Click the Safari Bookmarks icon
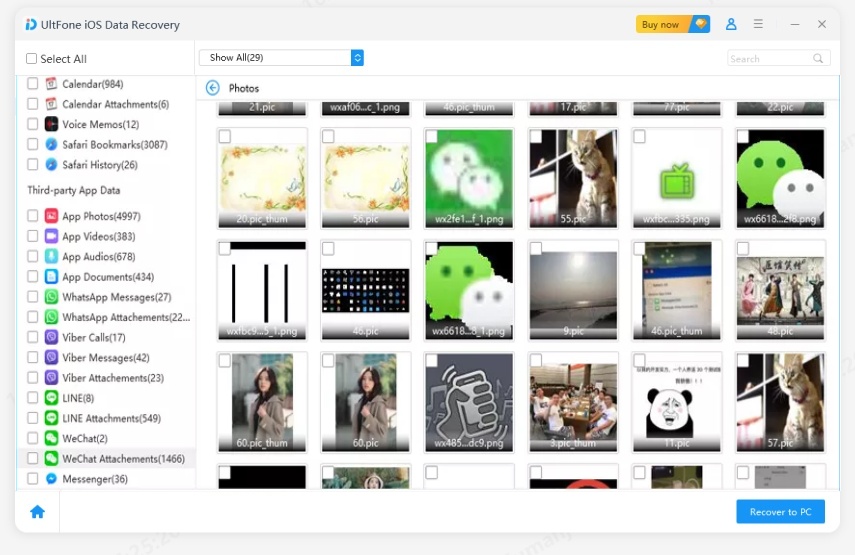Viewport: 855px width, 555px height. (x=51, y=145)
